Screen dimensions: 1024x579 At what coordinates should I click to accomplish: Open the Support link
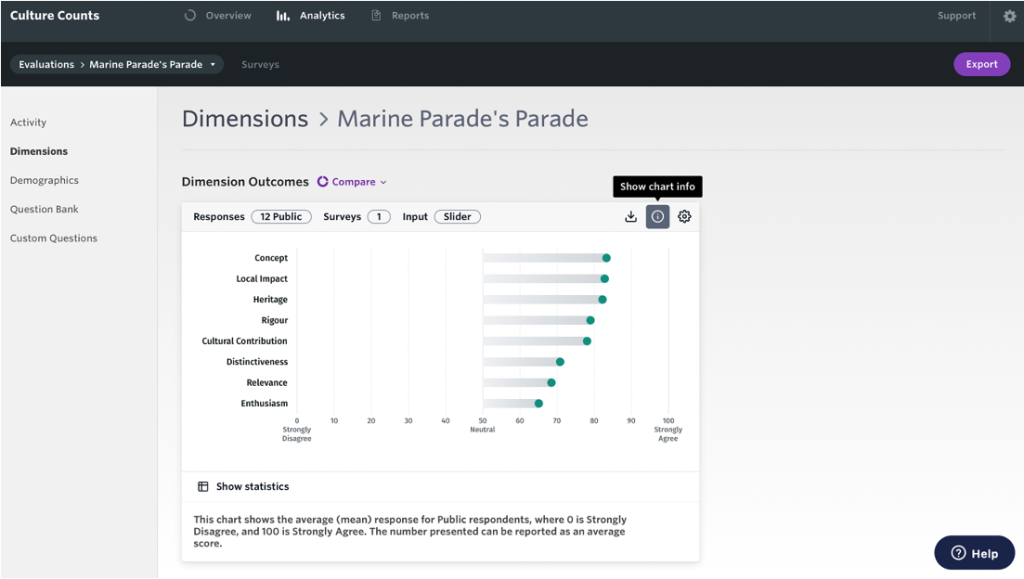pos(956,16)
